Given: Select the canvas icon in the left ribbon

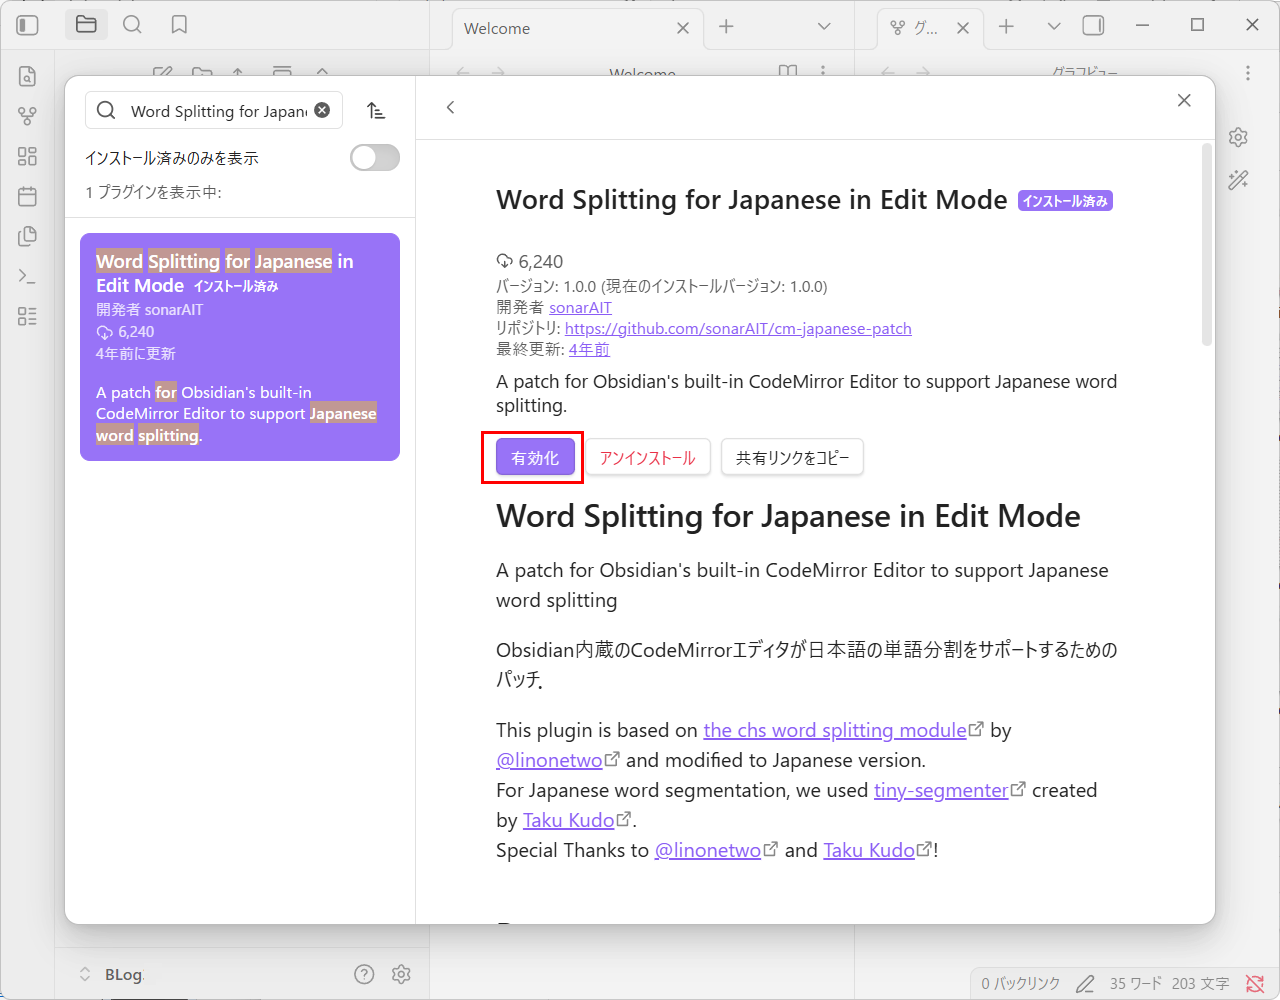Looking at the screenshot, I should (x=28, y=156).
